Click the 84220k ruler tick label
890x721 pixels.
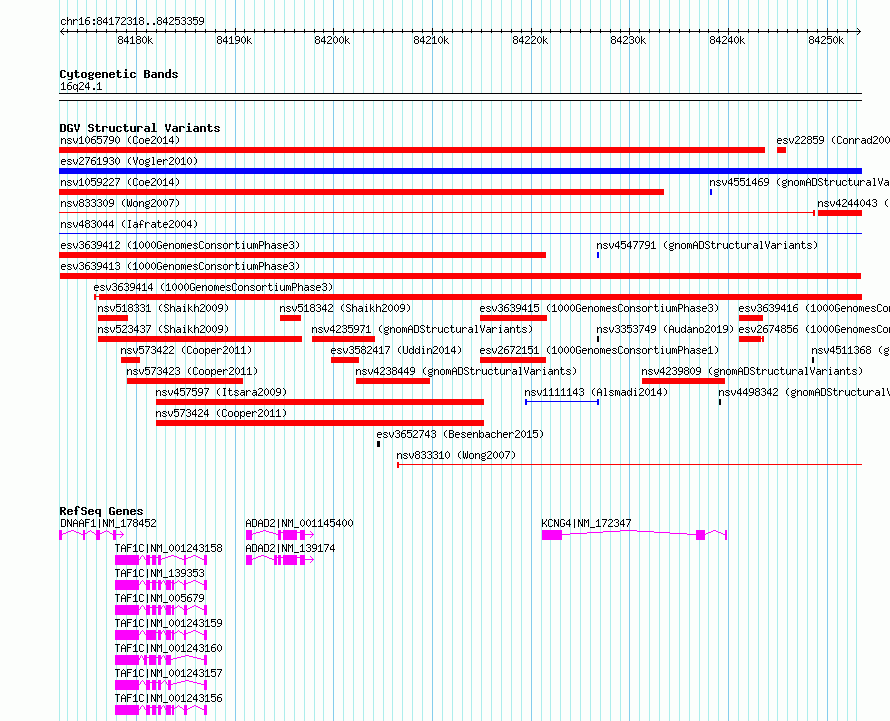(530, 41)
